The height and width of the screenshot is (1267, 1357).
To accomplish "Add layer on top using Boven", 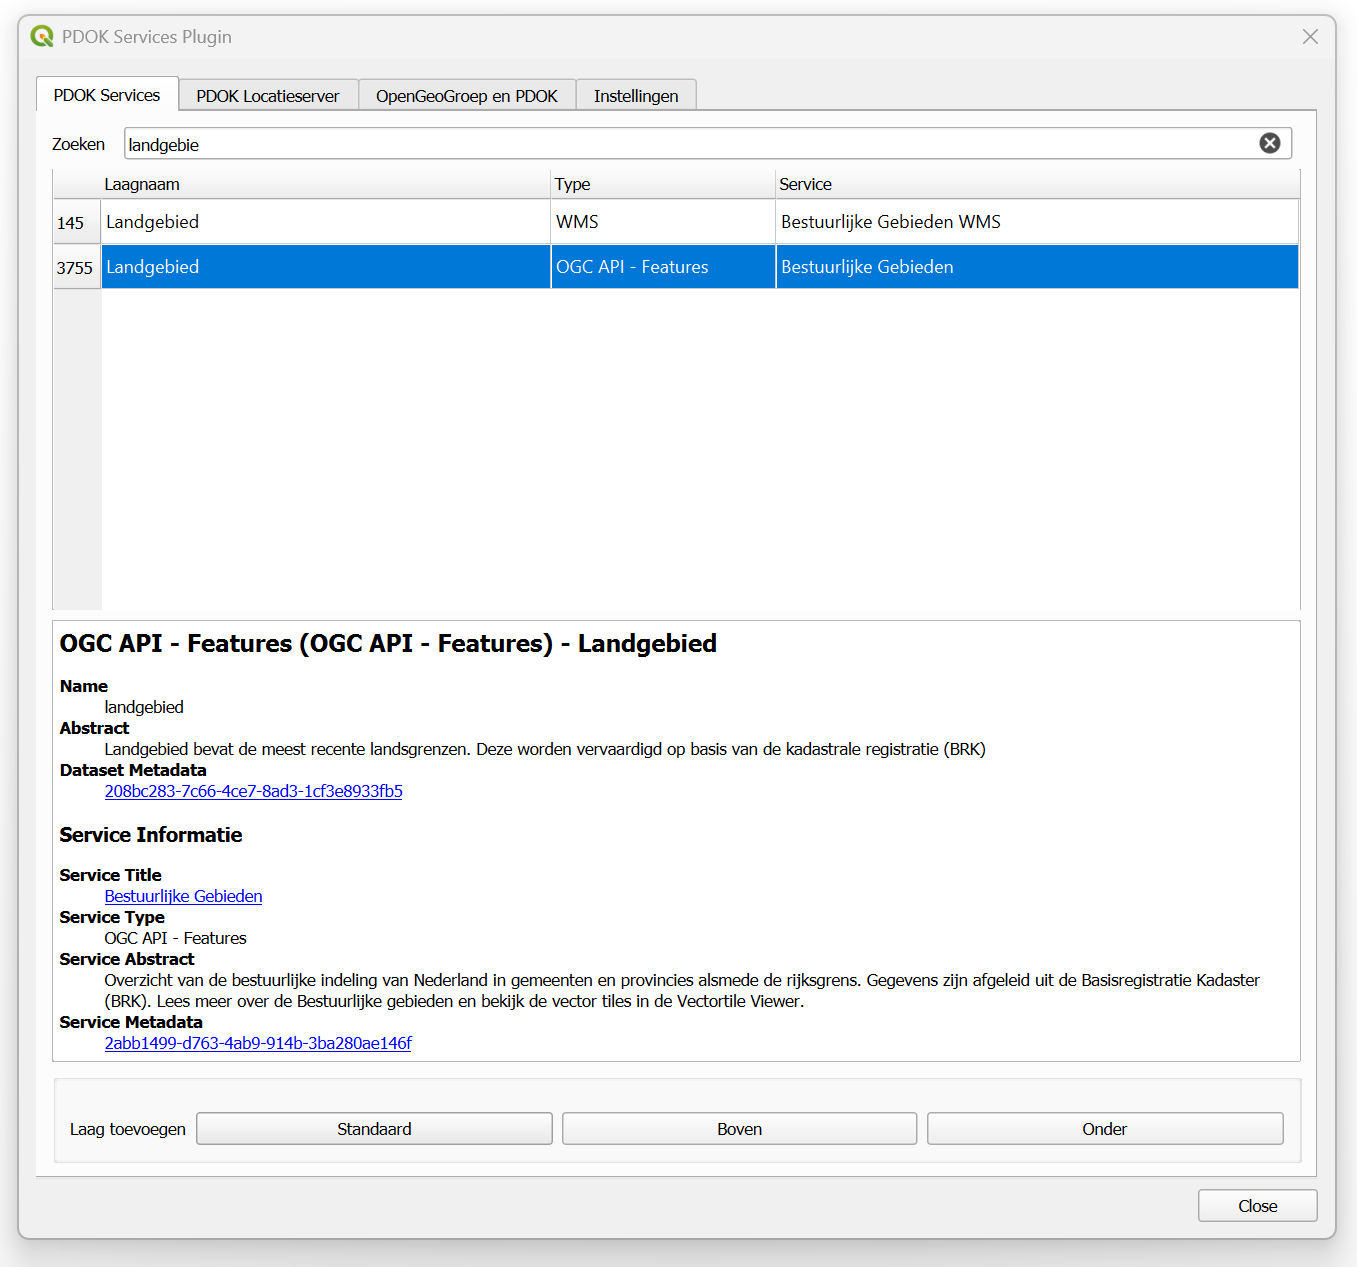I will [x=739, y=1129].
